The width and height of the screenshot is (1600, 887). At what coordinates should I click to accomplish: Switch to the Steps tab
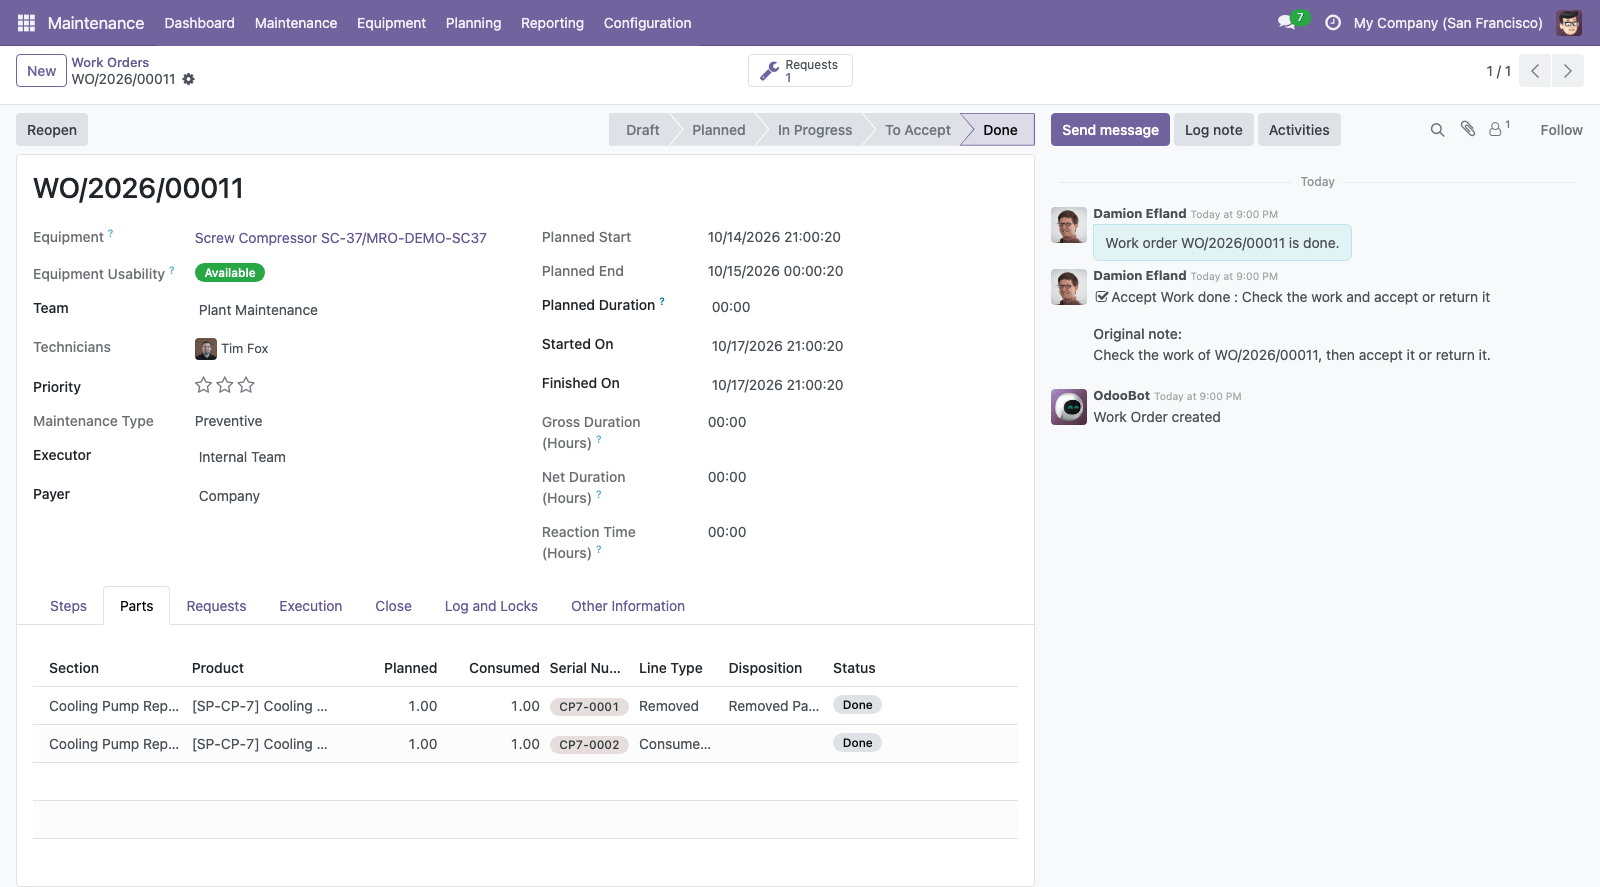(x=68, y=606)
